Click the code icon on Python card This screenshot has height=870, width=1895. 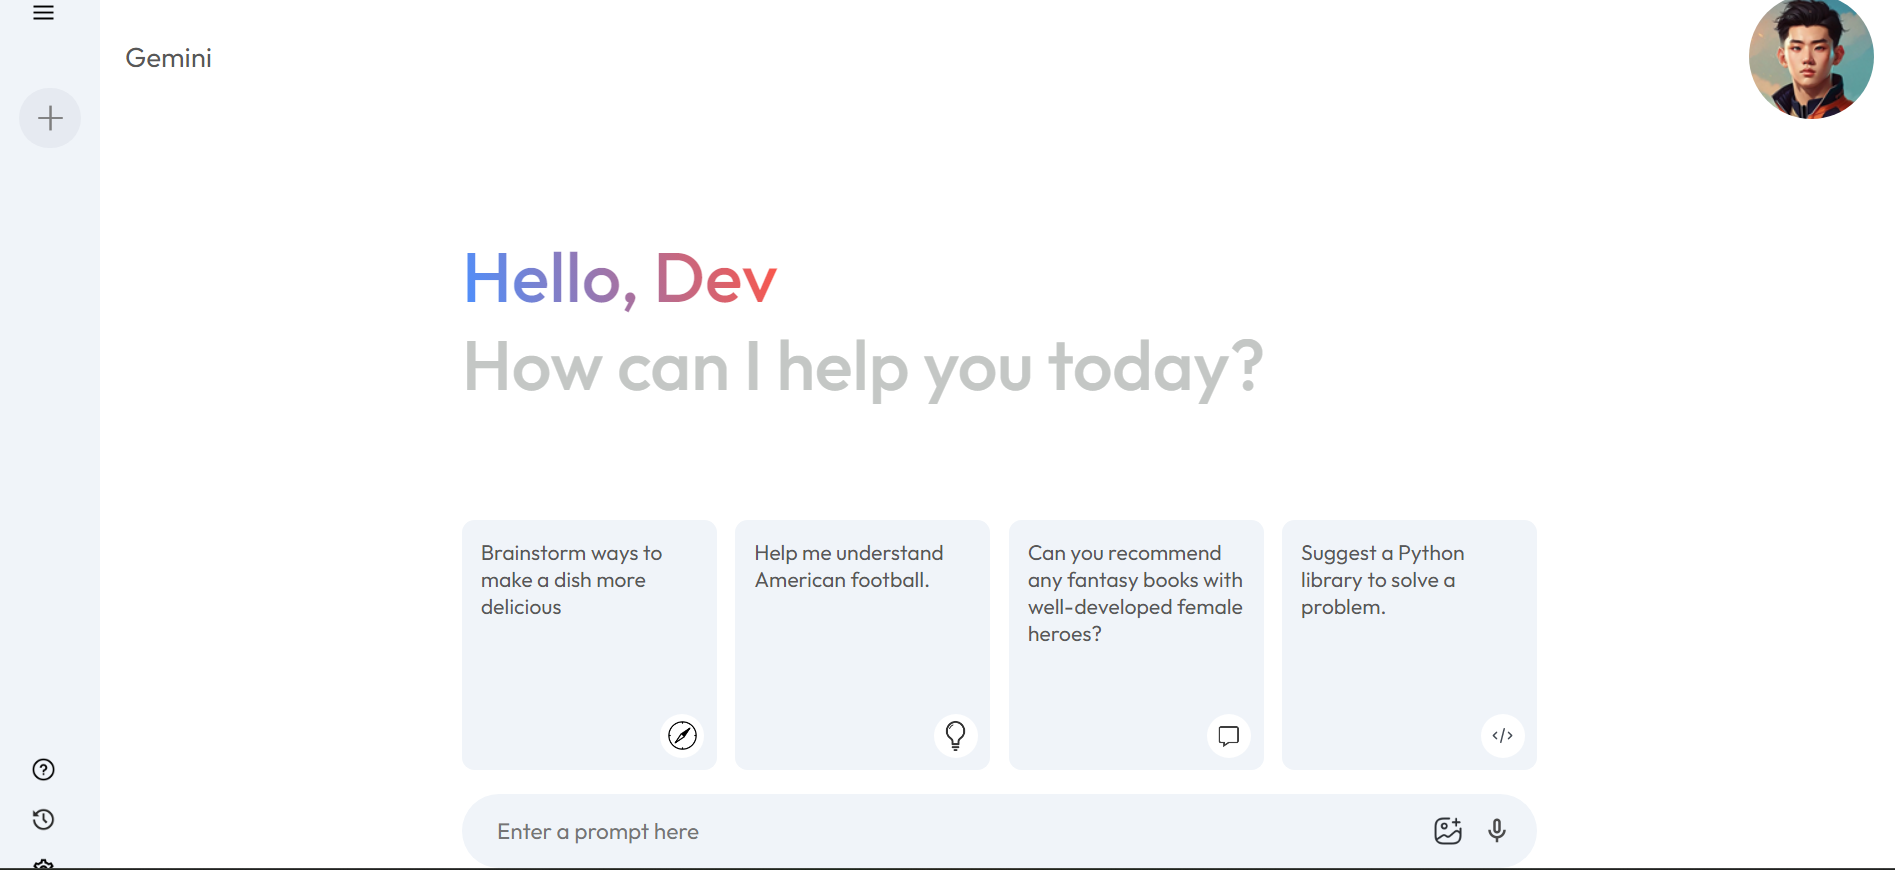[1502, 735]
